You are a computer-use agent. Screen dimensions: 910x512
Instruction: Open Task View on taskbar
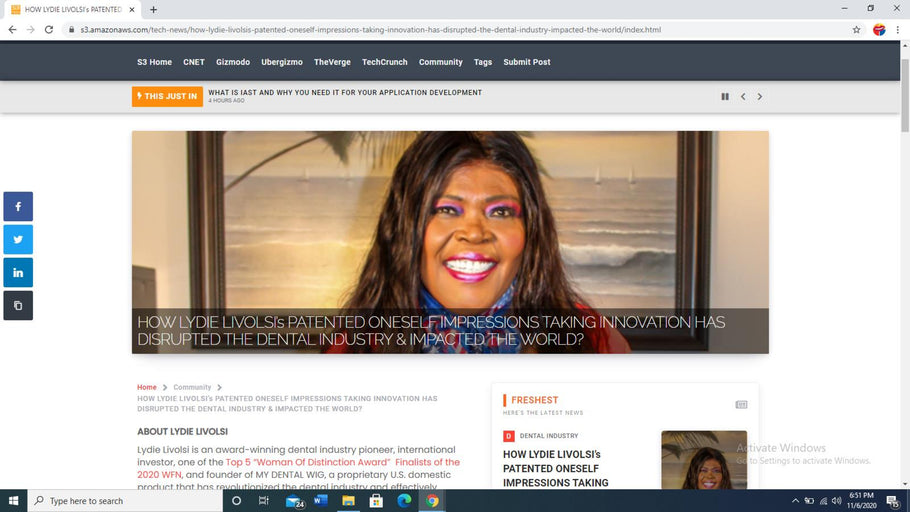click(263, 500)
